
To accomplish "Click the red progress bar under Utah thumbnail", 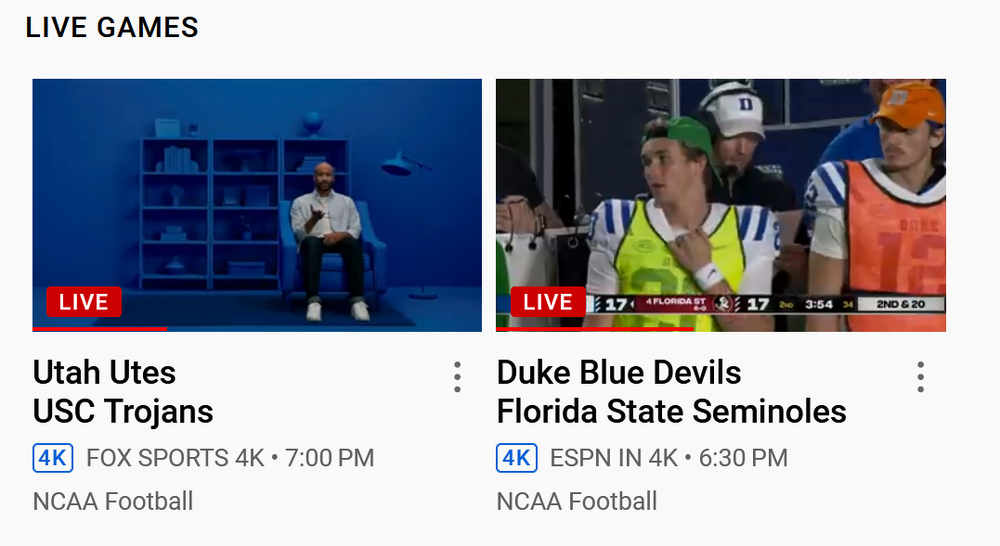I will [x=100, y=329].
